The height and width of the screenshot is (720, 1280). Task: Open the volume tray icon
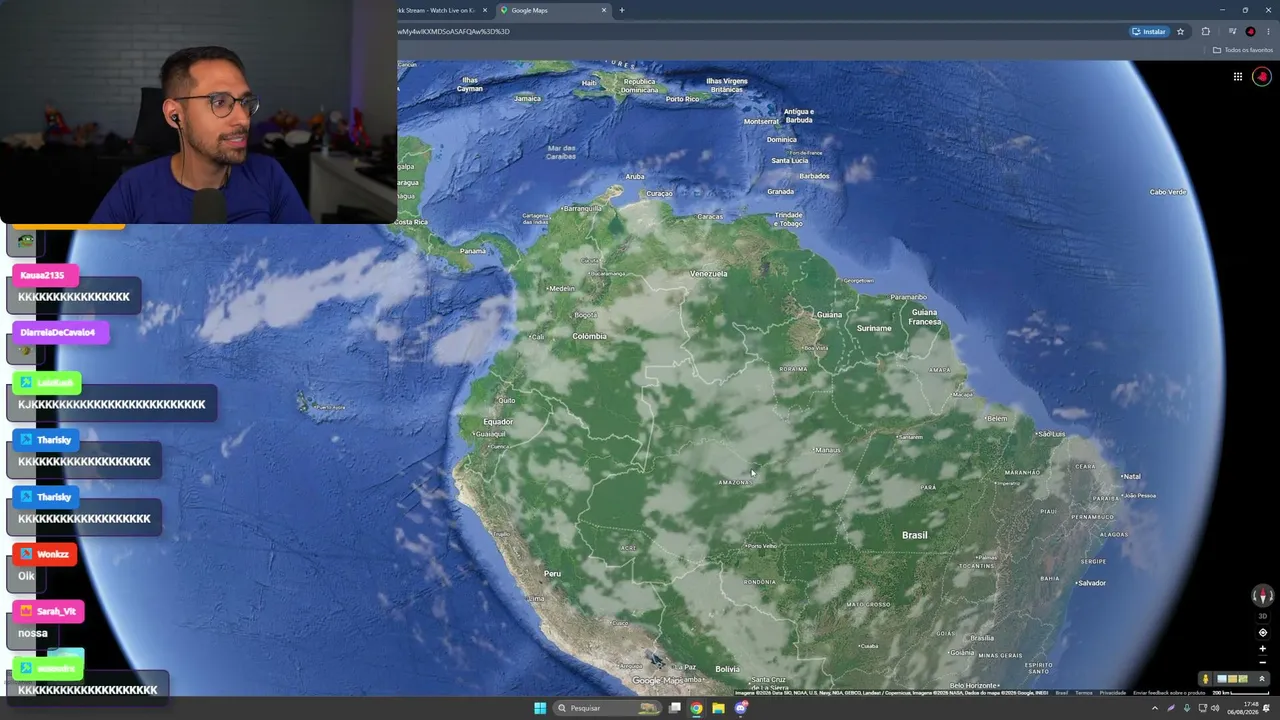pos(1215,708)
